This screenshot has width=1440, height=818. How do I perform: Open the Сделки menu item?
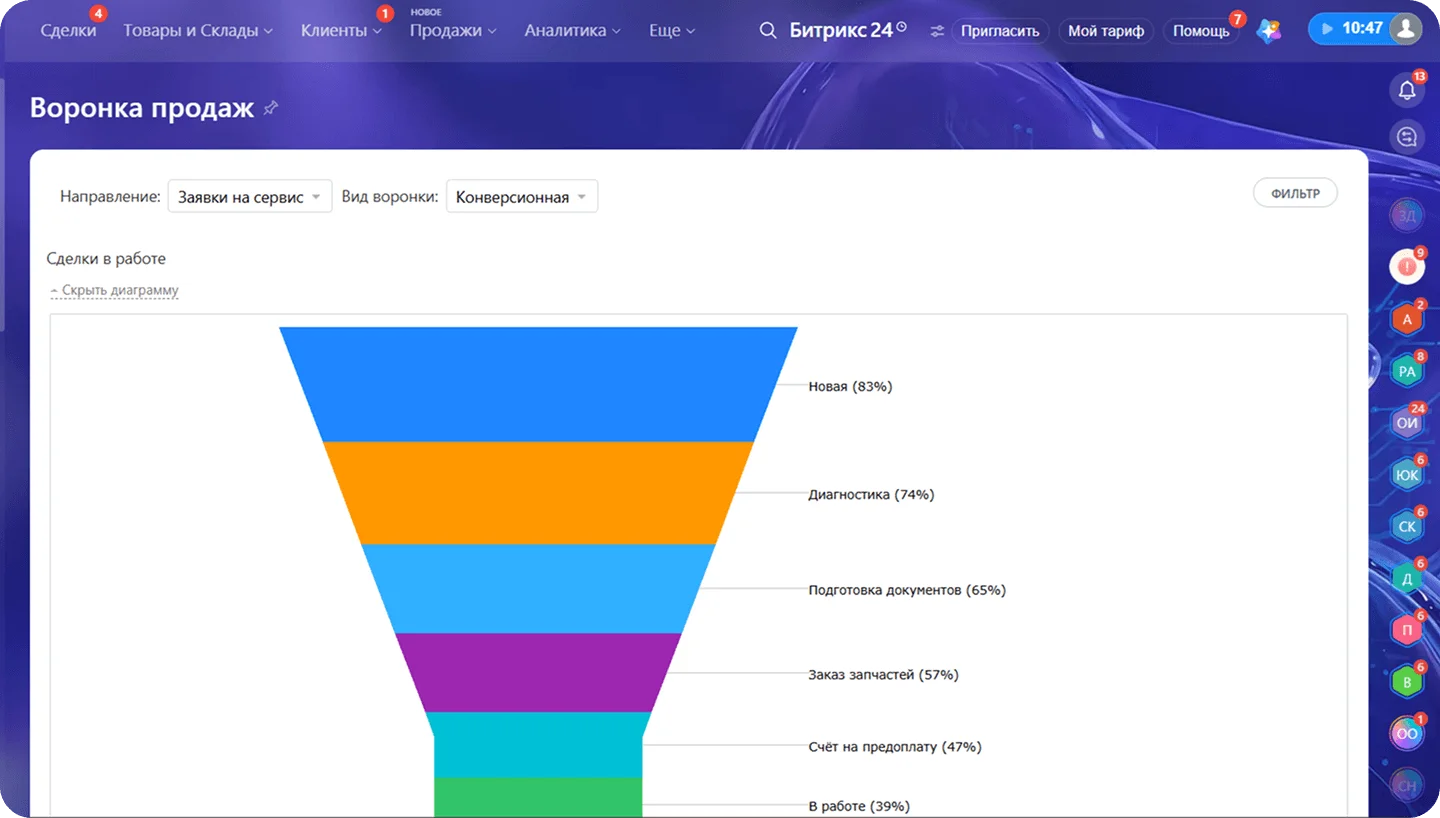coord(68,31)
